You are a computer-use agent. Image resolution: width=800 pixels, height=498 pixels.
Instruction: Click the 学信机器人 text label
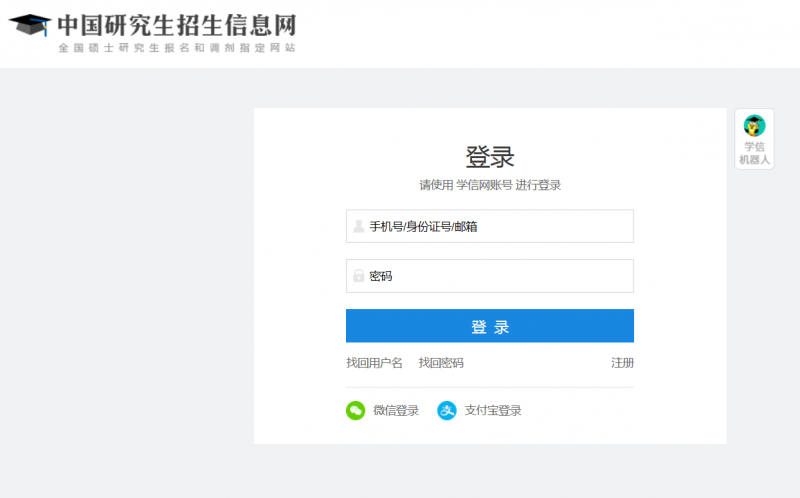[754, 153]
